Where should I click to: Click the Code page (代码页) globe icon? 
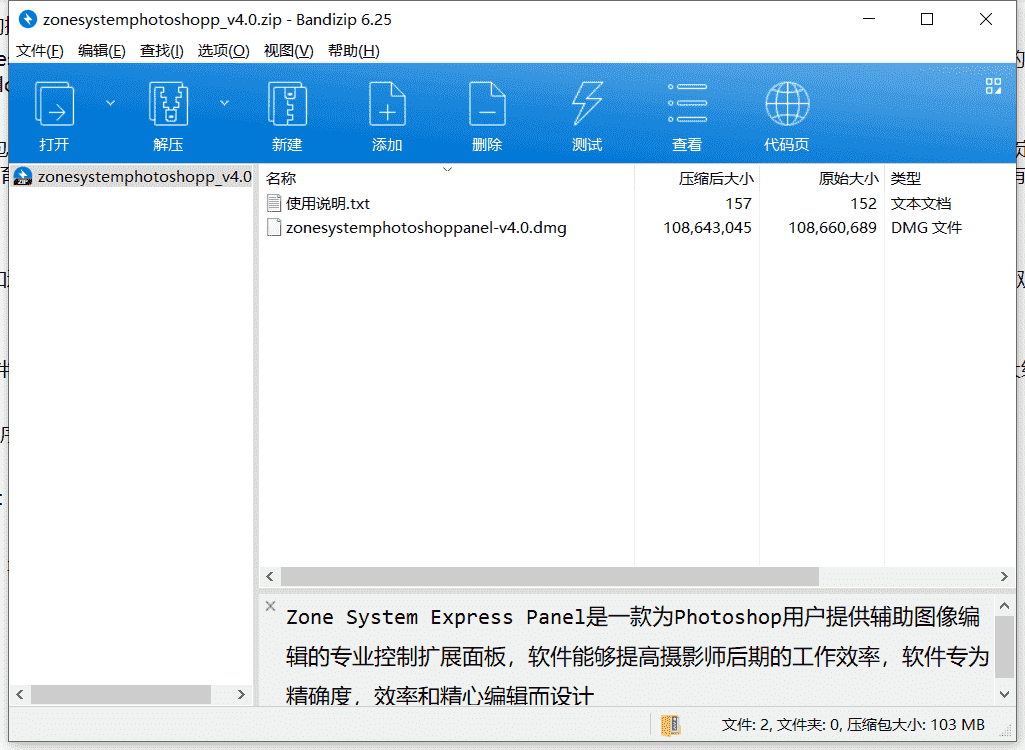click(x=787, y=104)
